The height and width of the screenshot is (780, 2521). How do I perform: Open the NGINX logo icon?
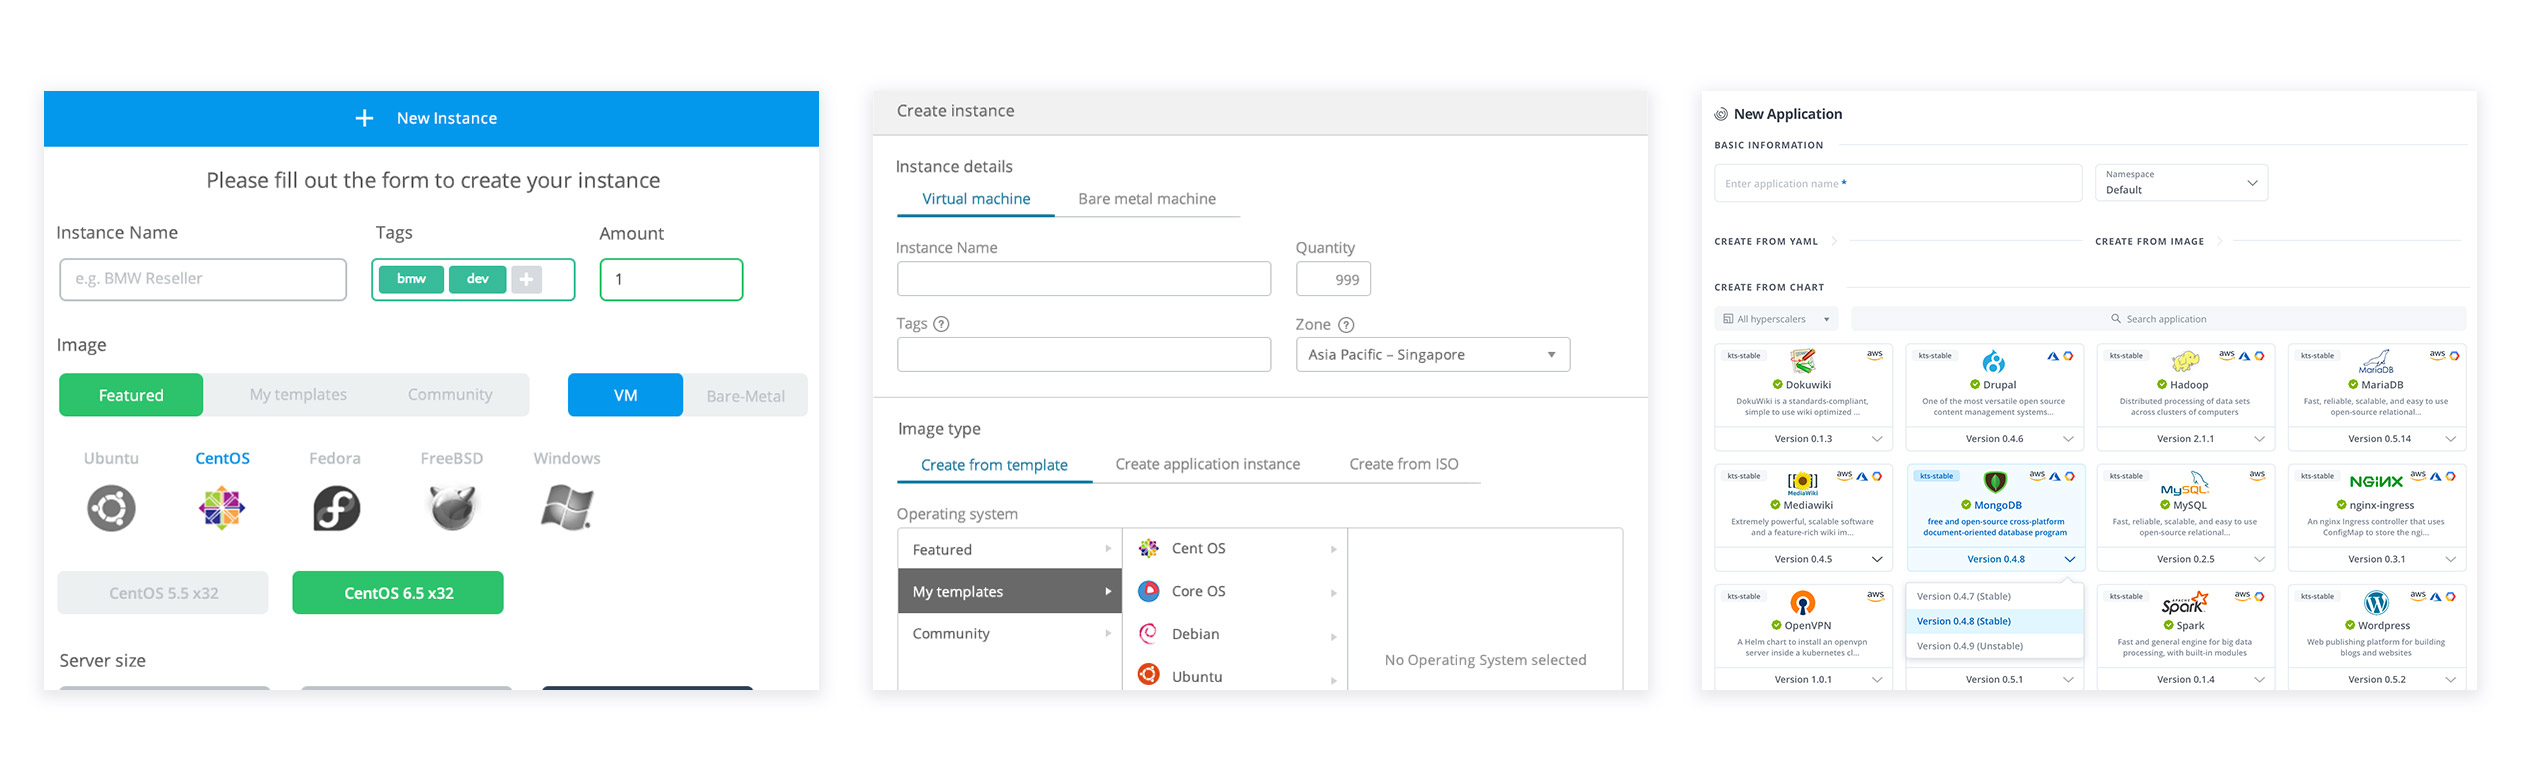pyautogui.click(x=2376, y=481)
